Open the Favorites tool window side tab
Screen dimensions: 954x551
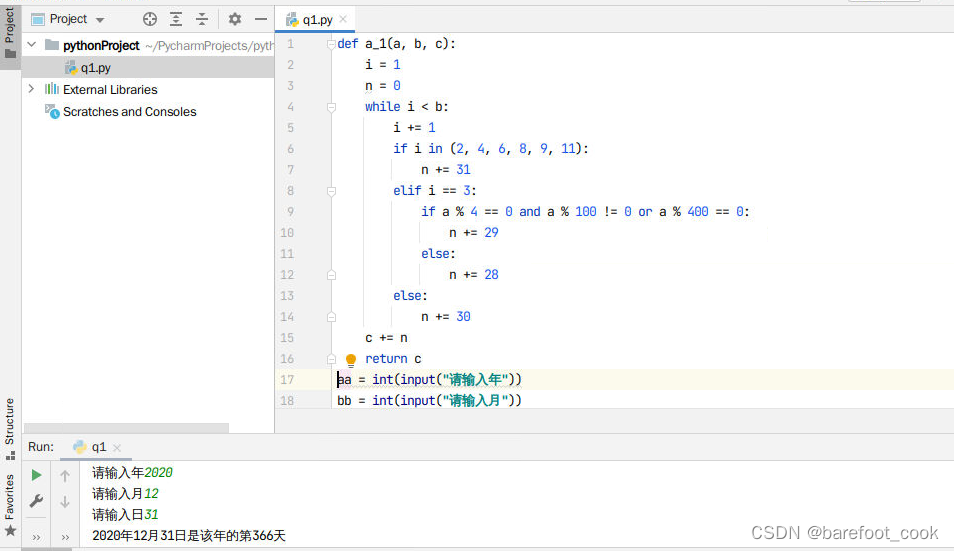pos(10,505)
